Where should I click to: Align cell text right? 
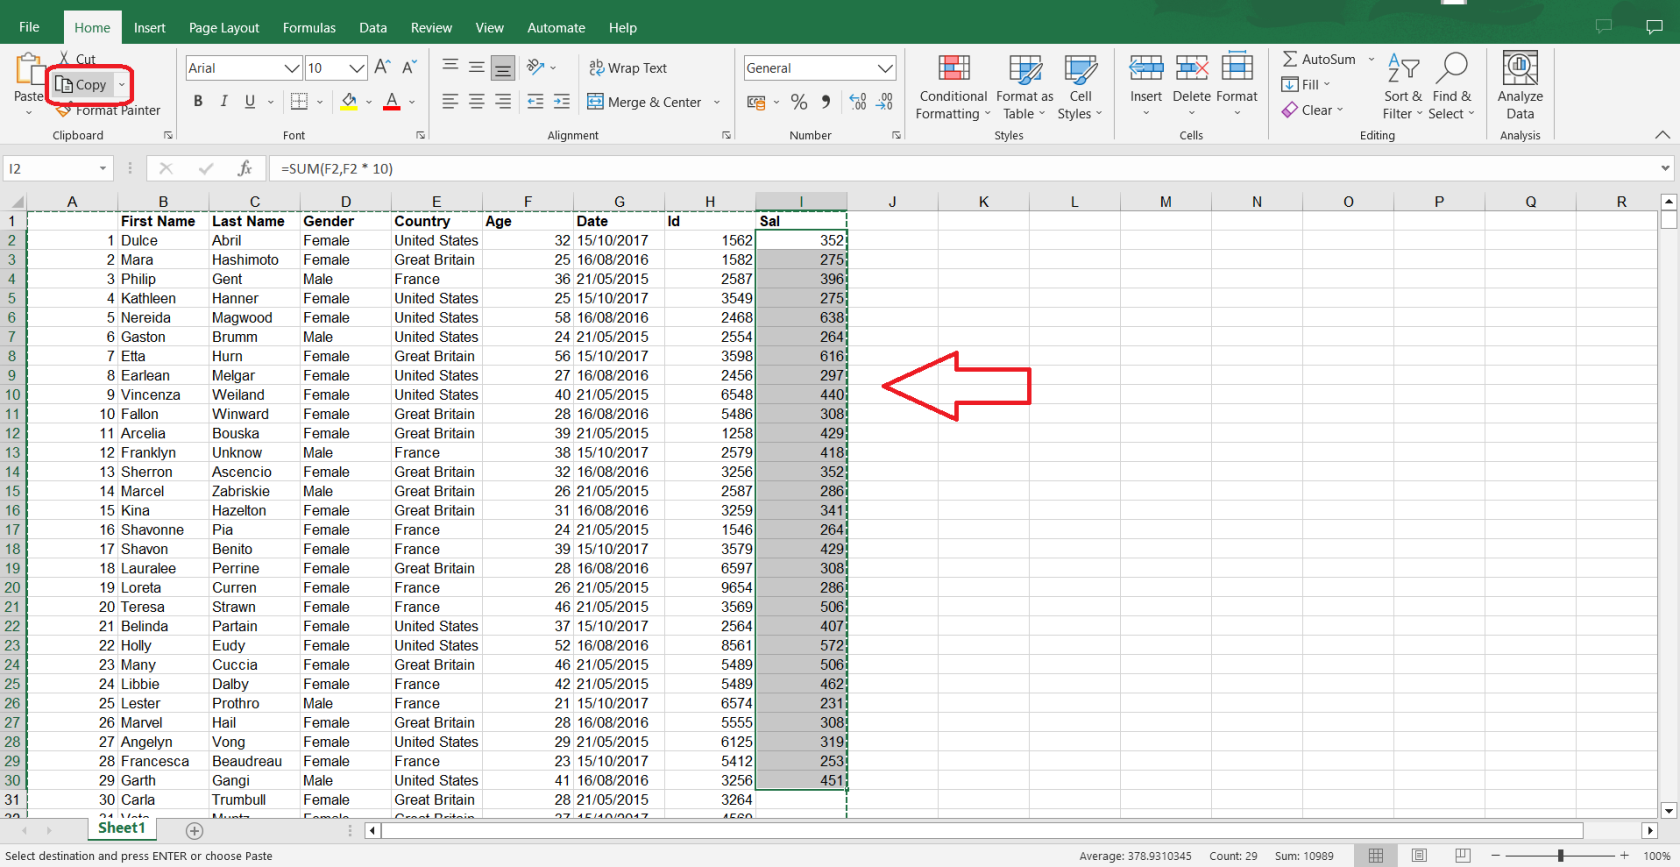coord(503,101)
